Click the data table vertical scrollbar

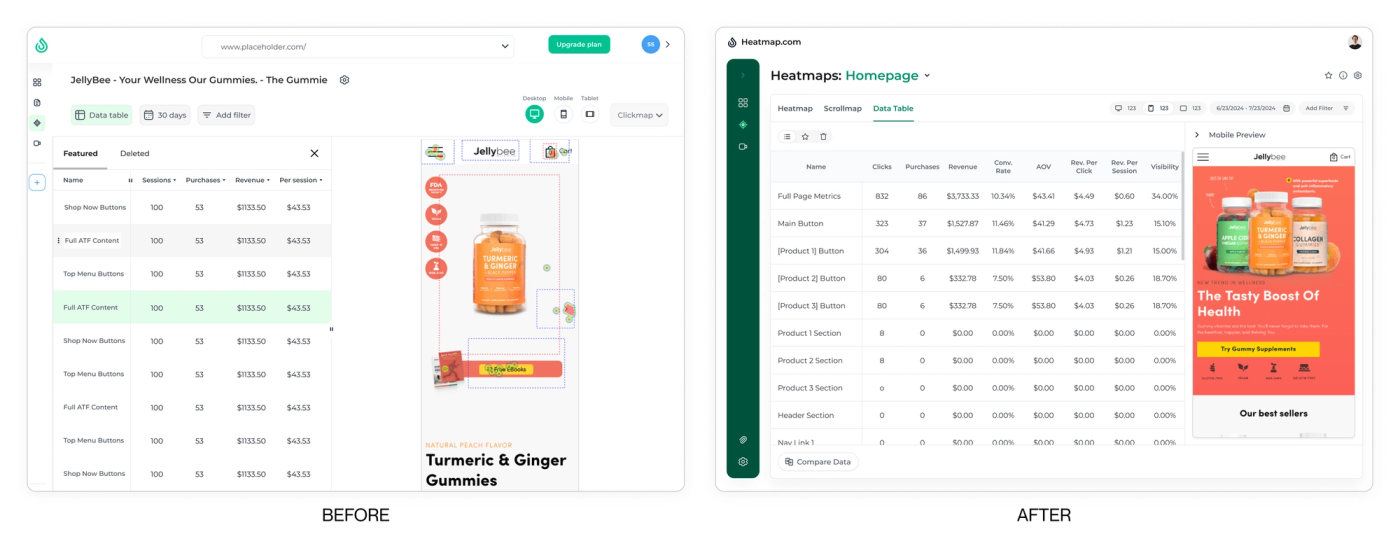(1183, 206)
